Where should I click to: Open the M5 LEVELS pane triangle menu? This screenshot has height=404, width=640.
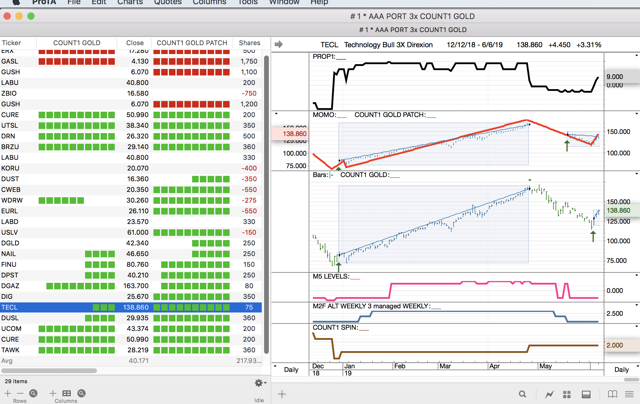(x=636, y=275)
